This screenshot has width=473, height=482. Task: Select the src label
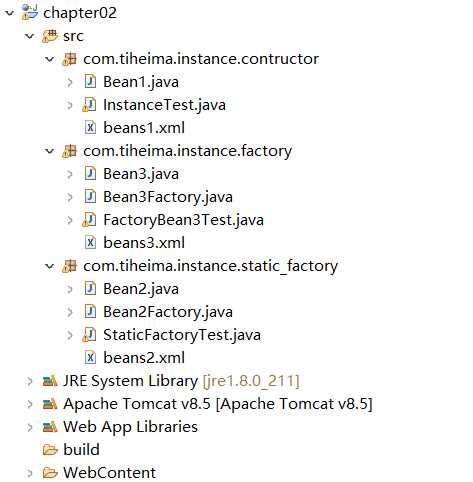pos(73,36)
